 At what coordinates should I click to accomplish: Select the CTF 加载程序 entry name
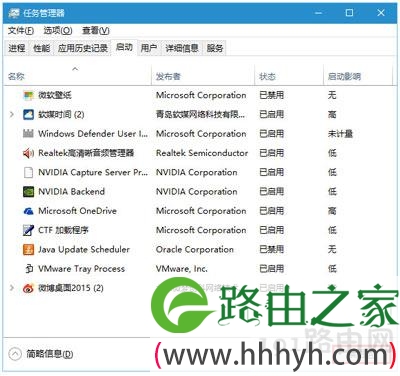tap(63, 230)
